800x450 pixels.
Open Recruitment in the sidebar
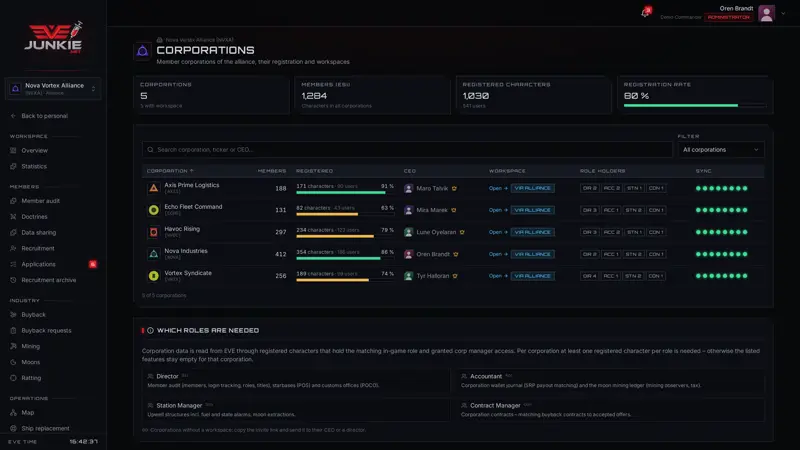click(x=37, y=248)
